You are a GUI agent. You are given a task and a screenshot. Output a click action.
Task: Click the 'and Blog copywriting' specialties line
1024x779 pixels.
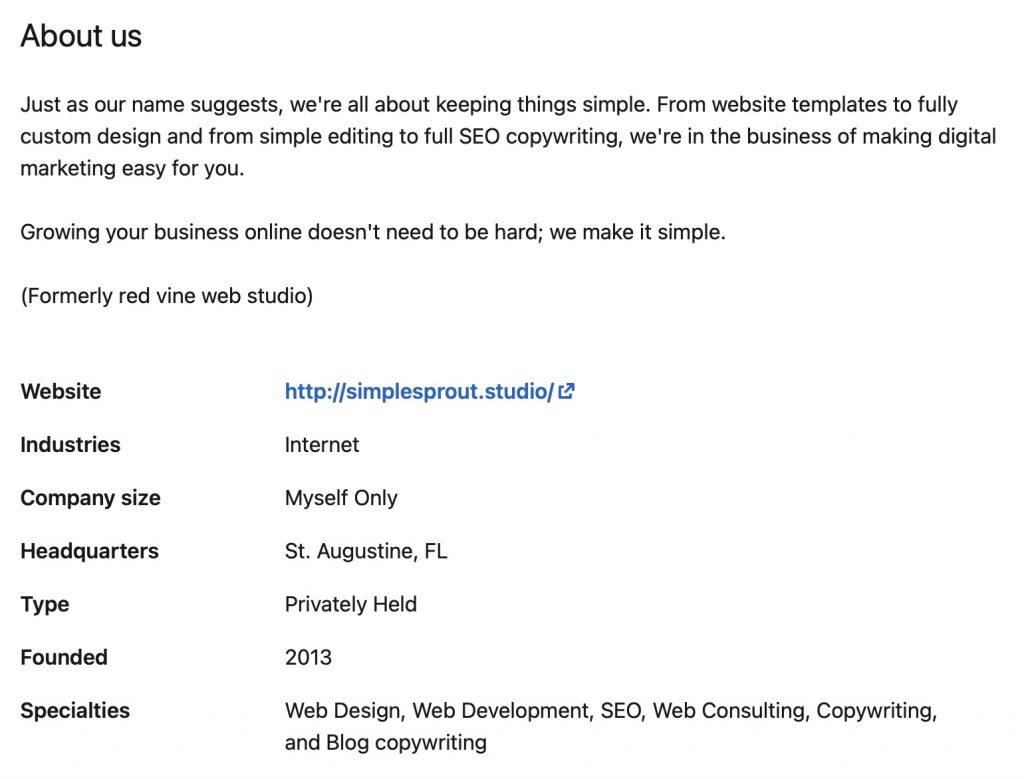point(386,743)
